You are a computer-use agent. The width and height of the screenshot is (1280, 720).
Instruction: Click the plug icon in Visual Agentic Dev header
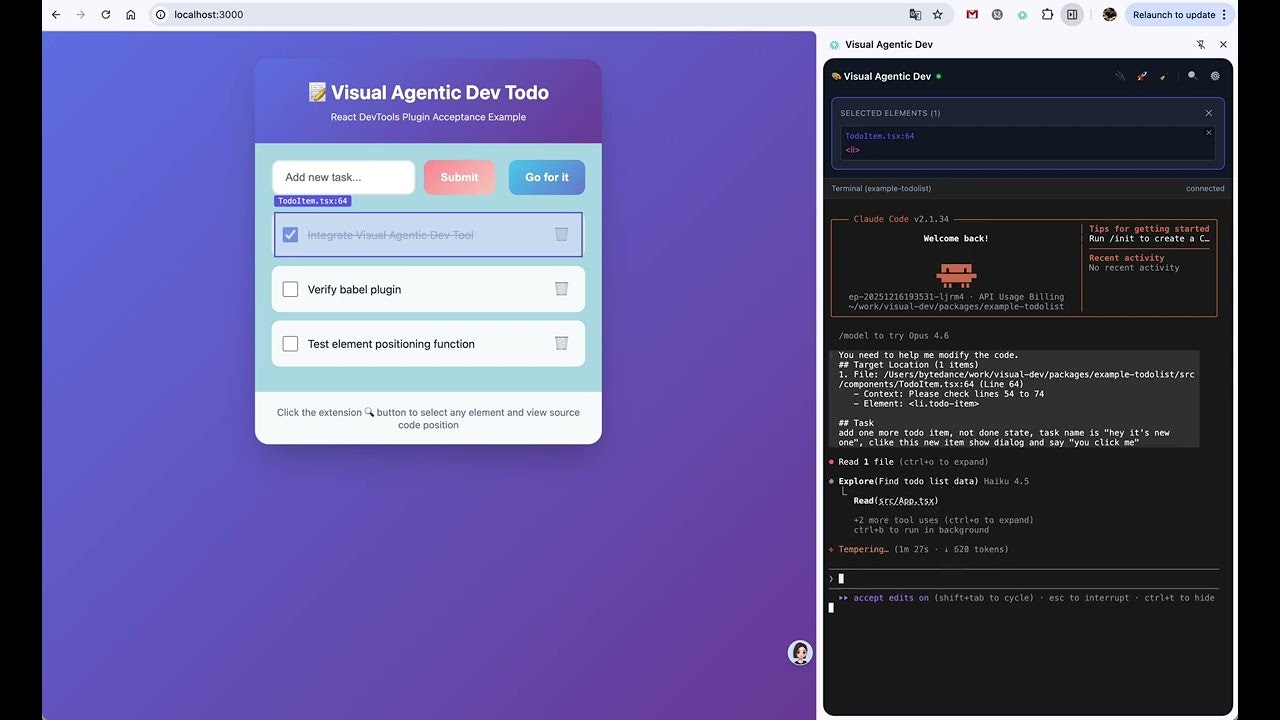click(x=1120, y=76)
